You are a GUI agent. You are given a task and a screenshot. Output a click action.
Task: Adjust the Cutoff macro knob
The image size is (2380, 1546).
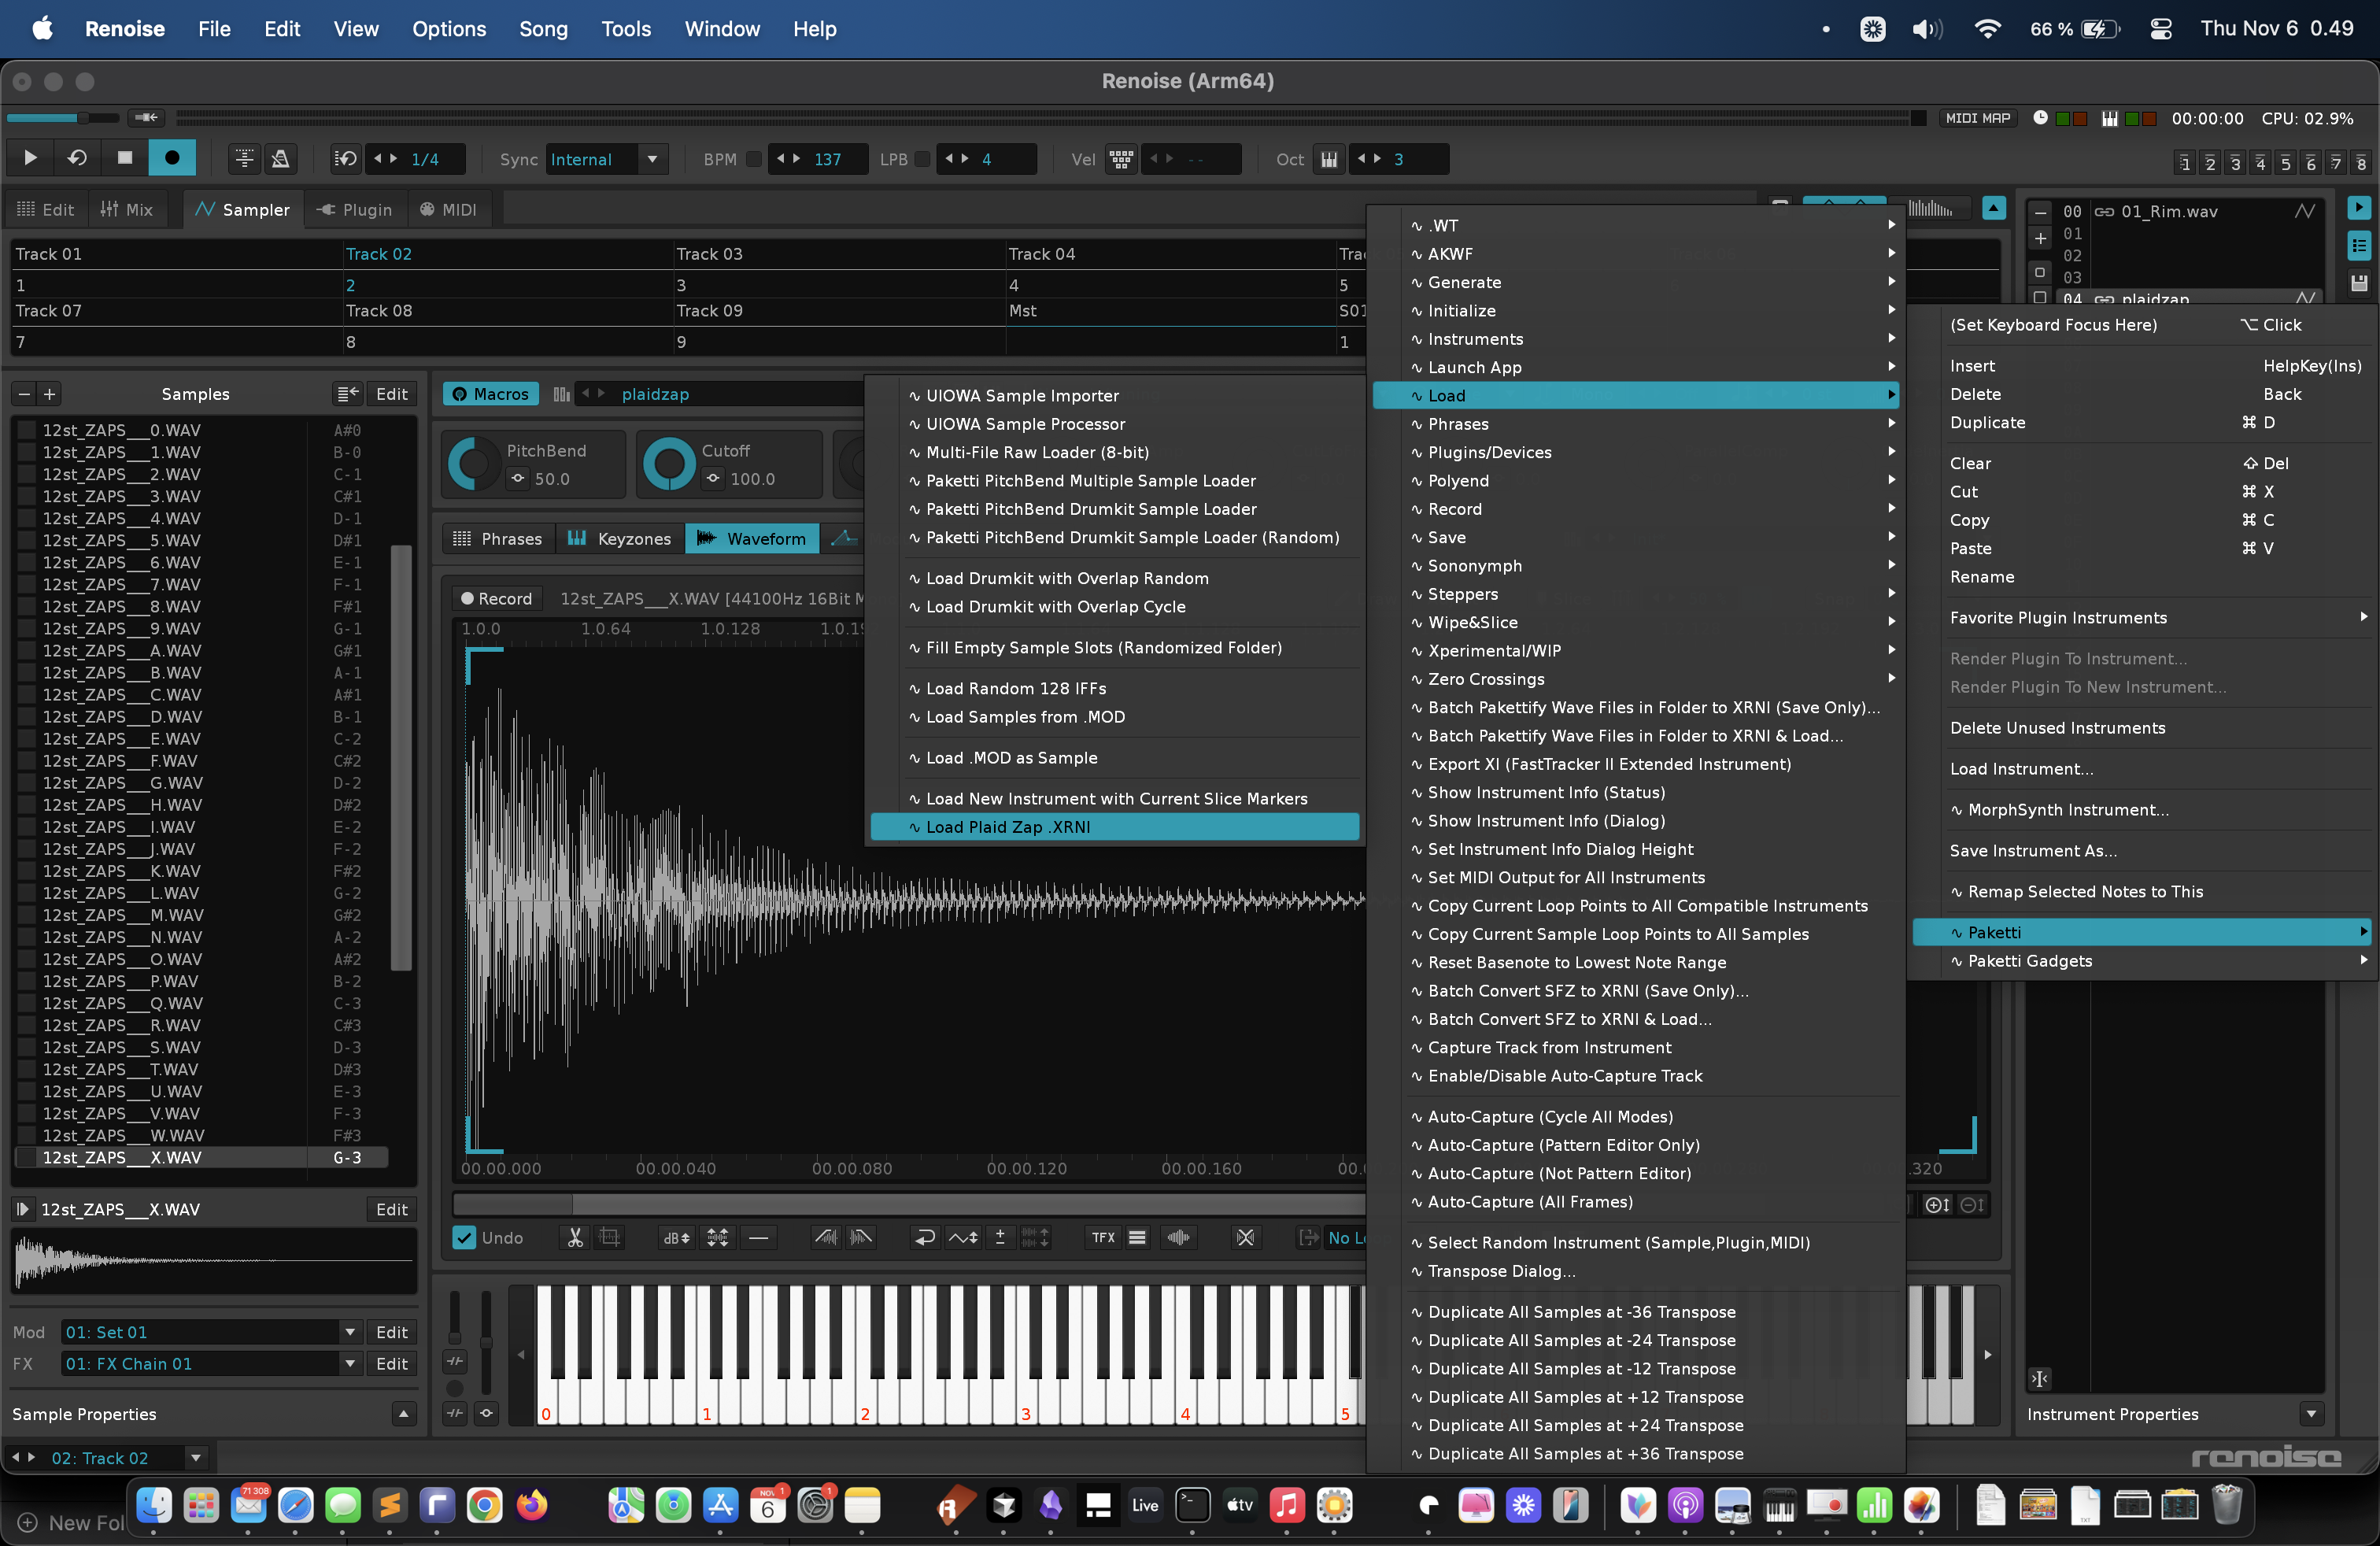point(668,464)
